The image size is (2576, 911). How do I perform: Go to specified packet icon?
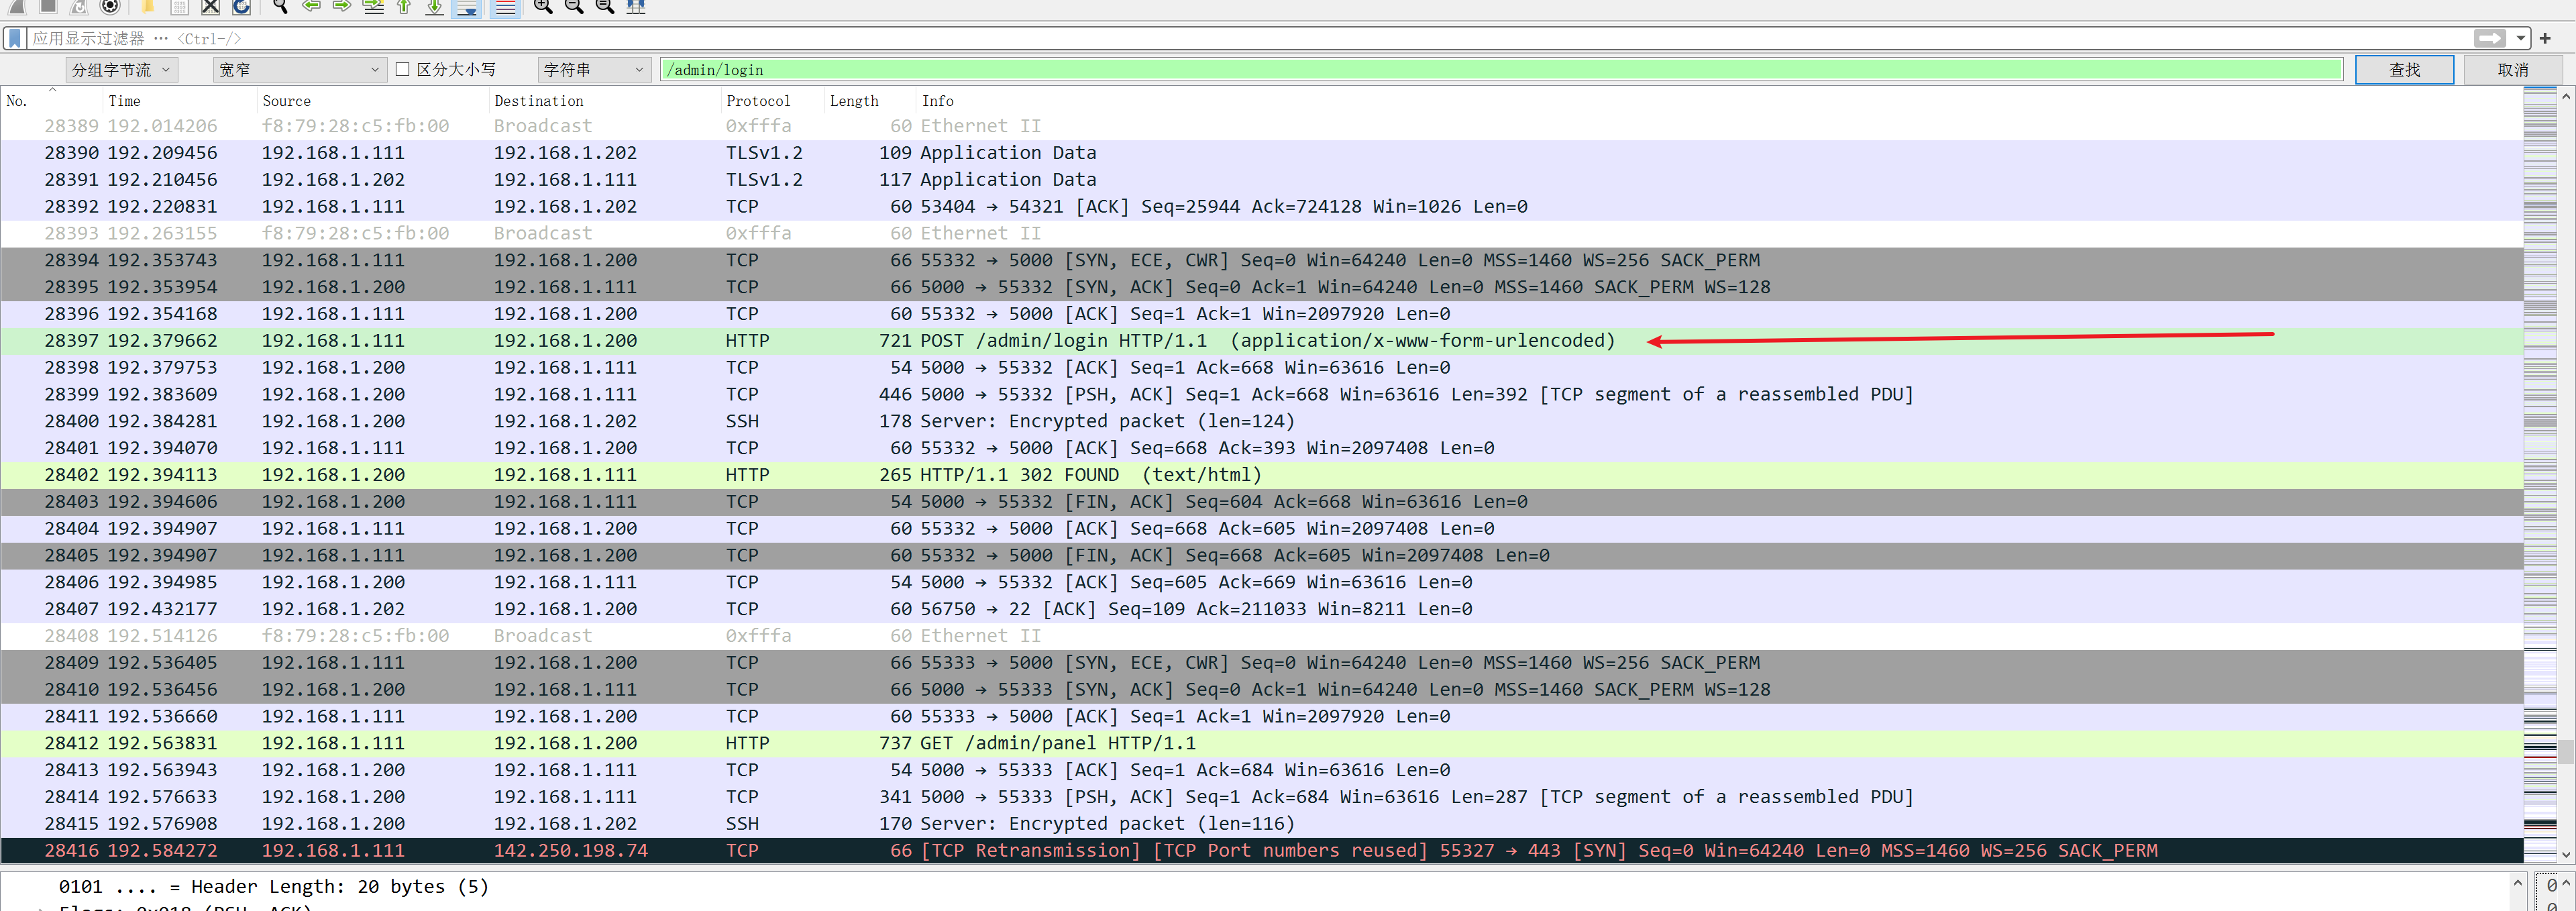coord(373,6)
